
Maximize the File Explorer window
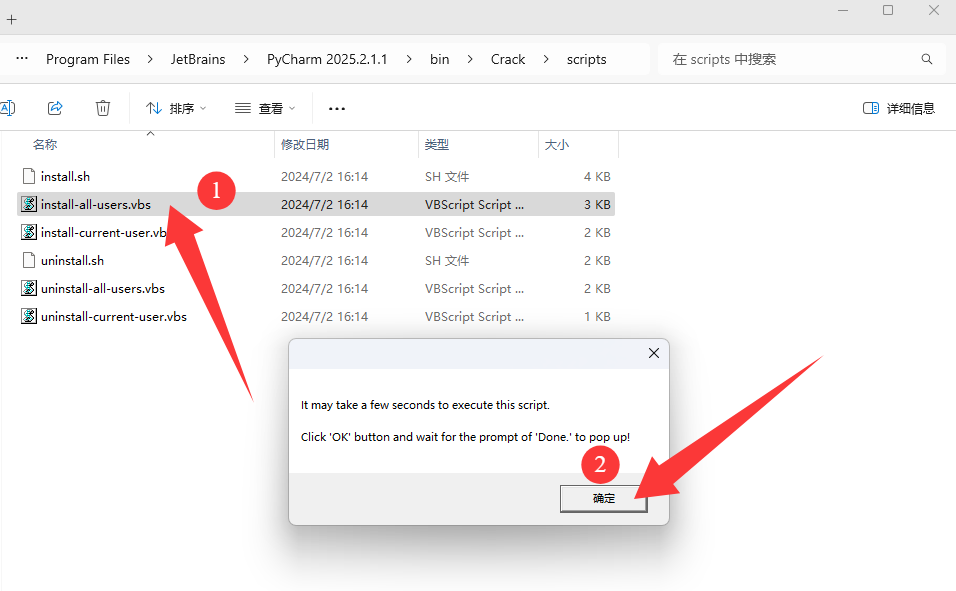(888, 10)
